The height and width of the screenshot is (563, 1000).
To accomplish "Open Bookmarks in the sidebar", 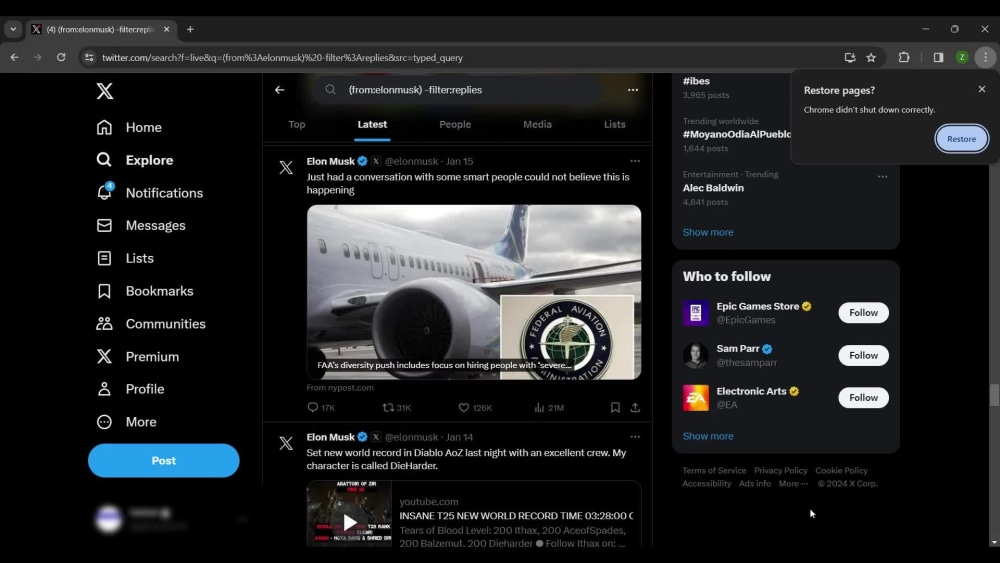I will [145, 291].
